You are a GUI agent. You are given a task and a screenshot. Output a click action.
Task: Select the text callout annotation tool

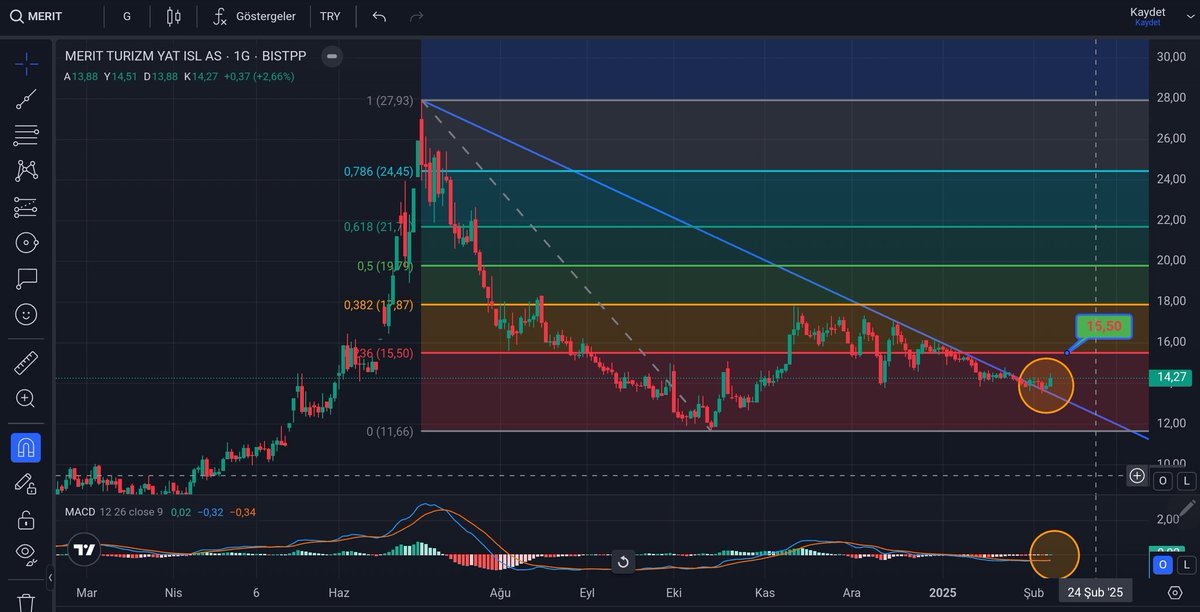[x=26, y=278]
